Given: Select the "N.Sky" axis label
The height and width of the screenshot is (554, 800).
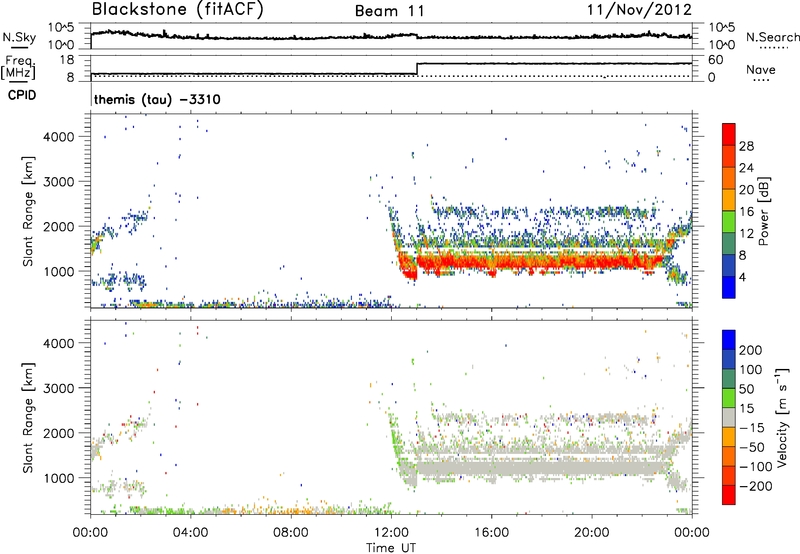Looking at the screenshot, I should pos(19,37).
